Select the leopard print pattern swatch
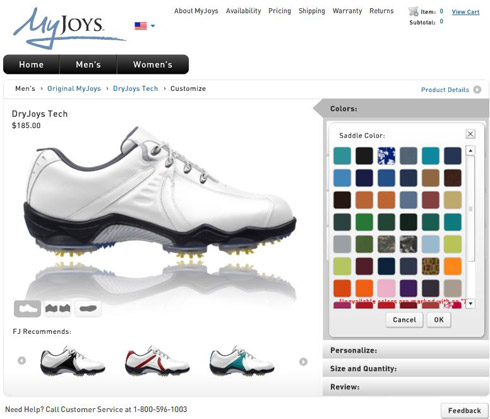Screen dimensions: 490x419 [430, 266]
